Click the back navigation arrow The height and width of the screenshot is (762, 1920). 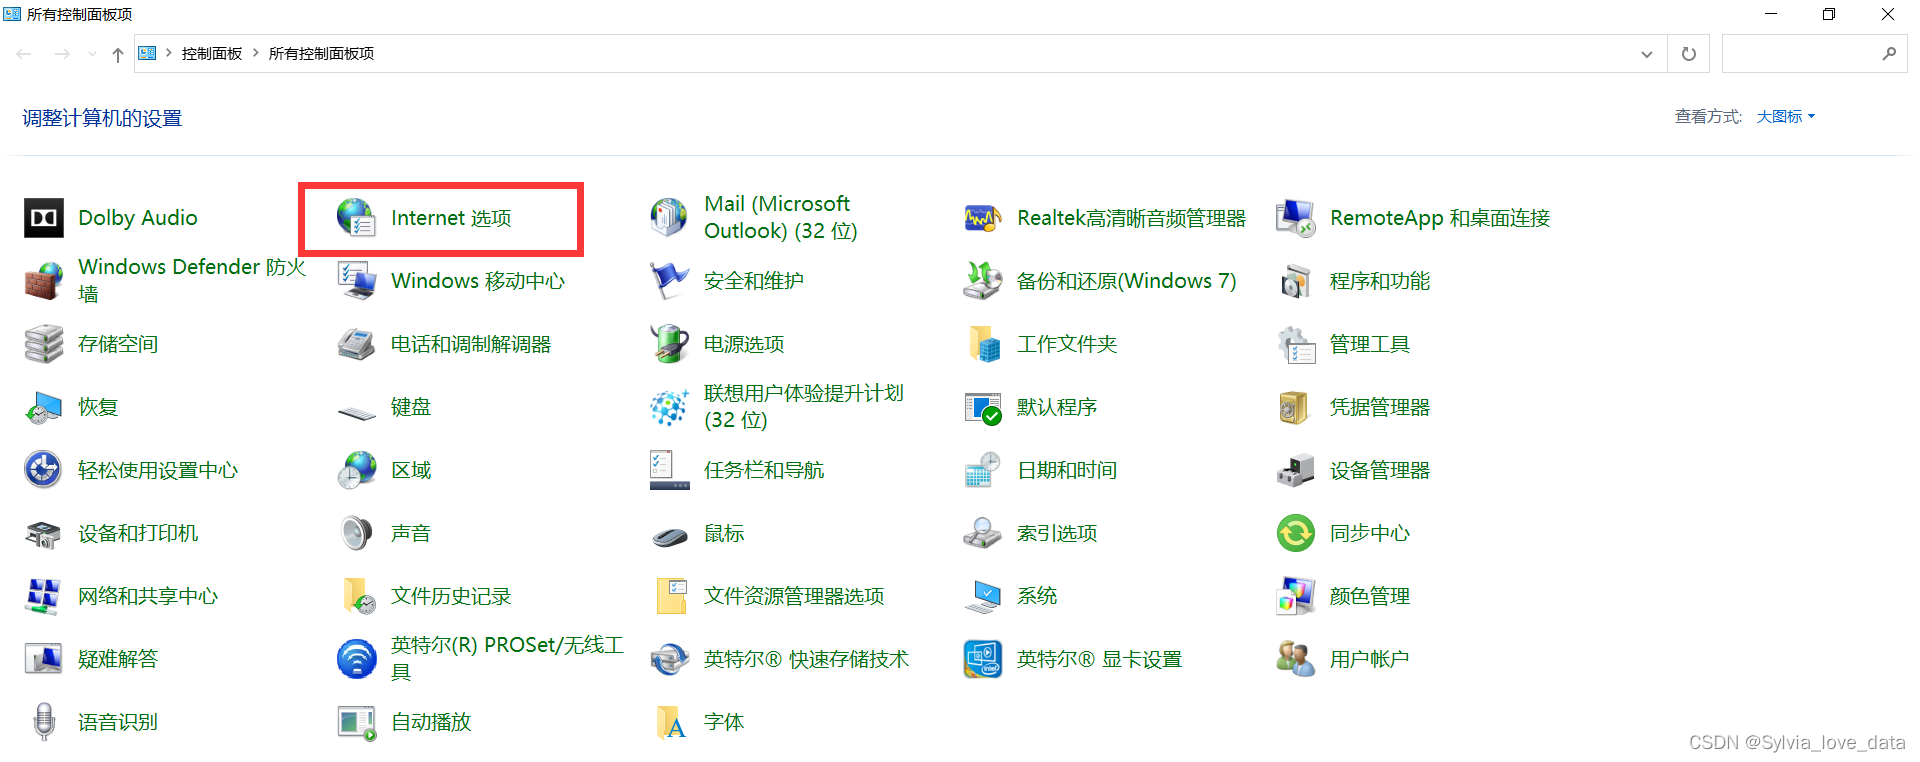click(x=24, y=54)
